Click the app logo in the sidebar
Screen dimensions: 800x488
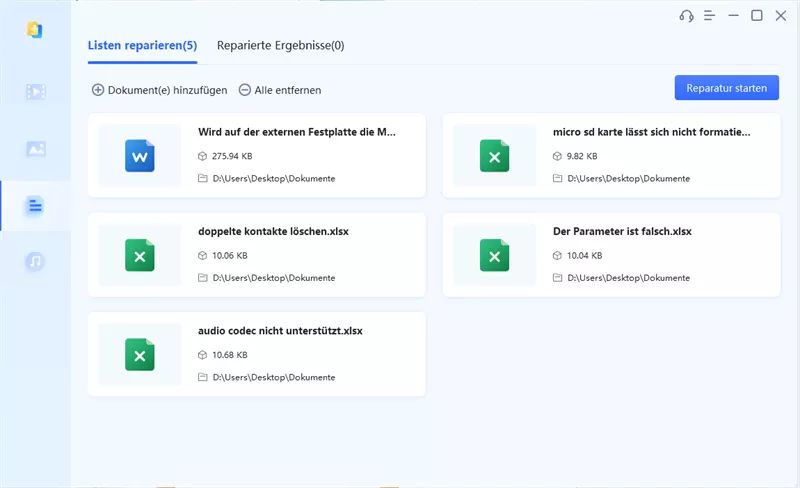pos(34,30)
